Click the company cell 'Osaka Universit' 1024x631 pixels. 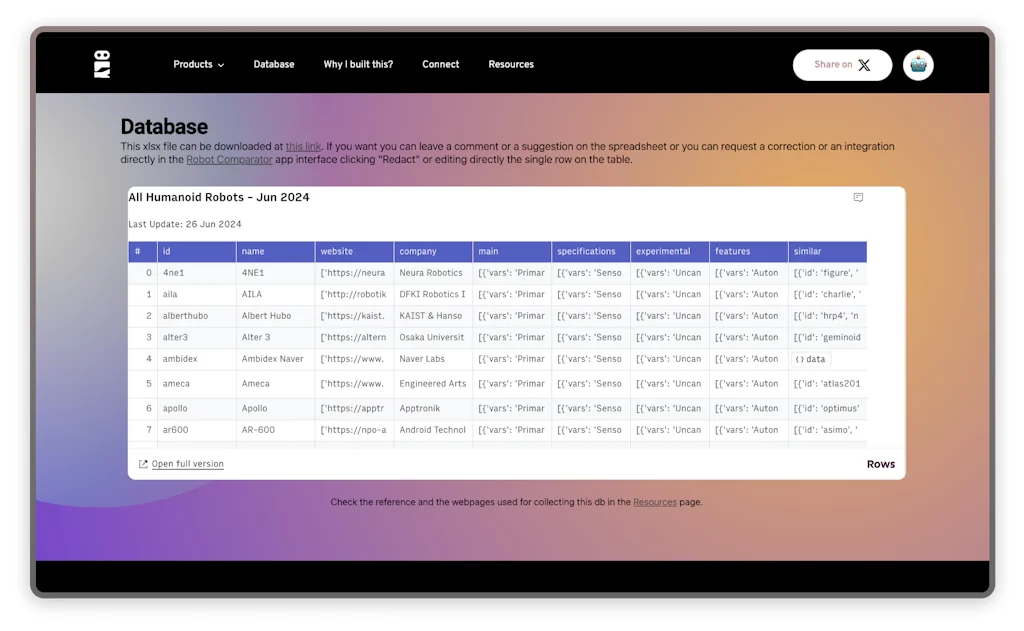click(x=433, y=338)
